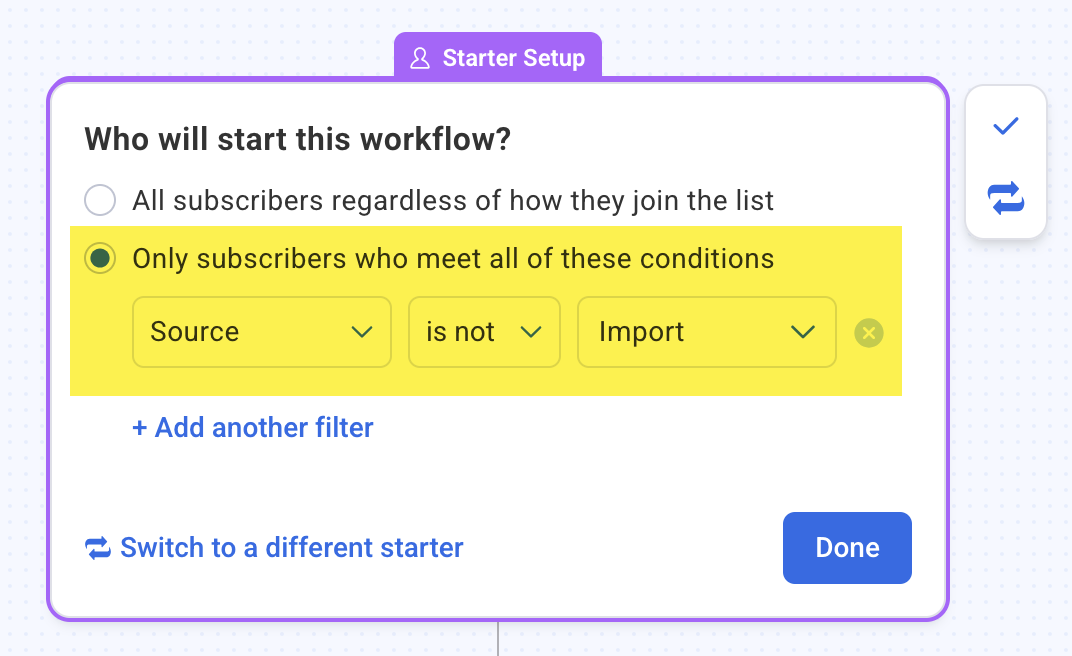Viewport: 1072px width, 656px height.
Task: Open the Import value dropdown
Action: click(x=706, y=332)
